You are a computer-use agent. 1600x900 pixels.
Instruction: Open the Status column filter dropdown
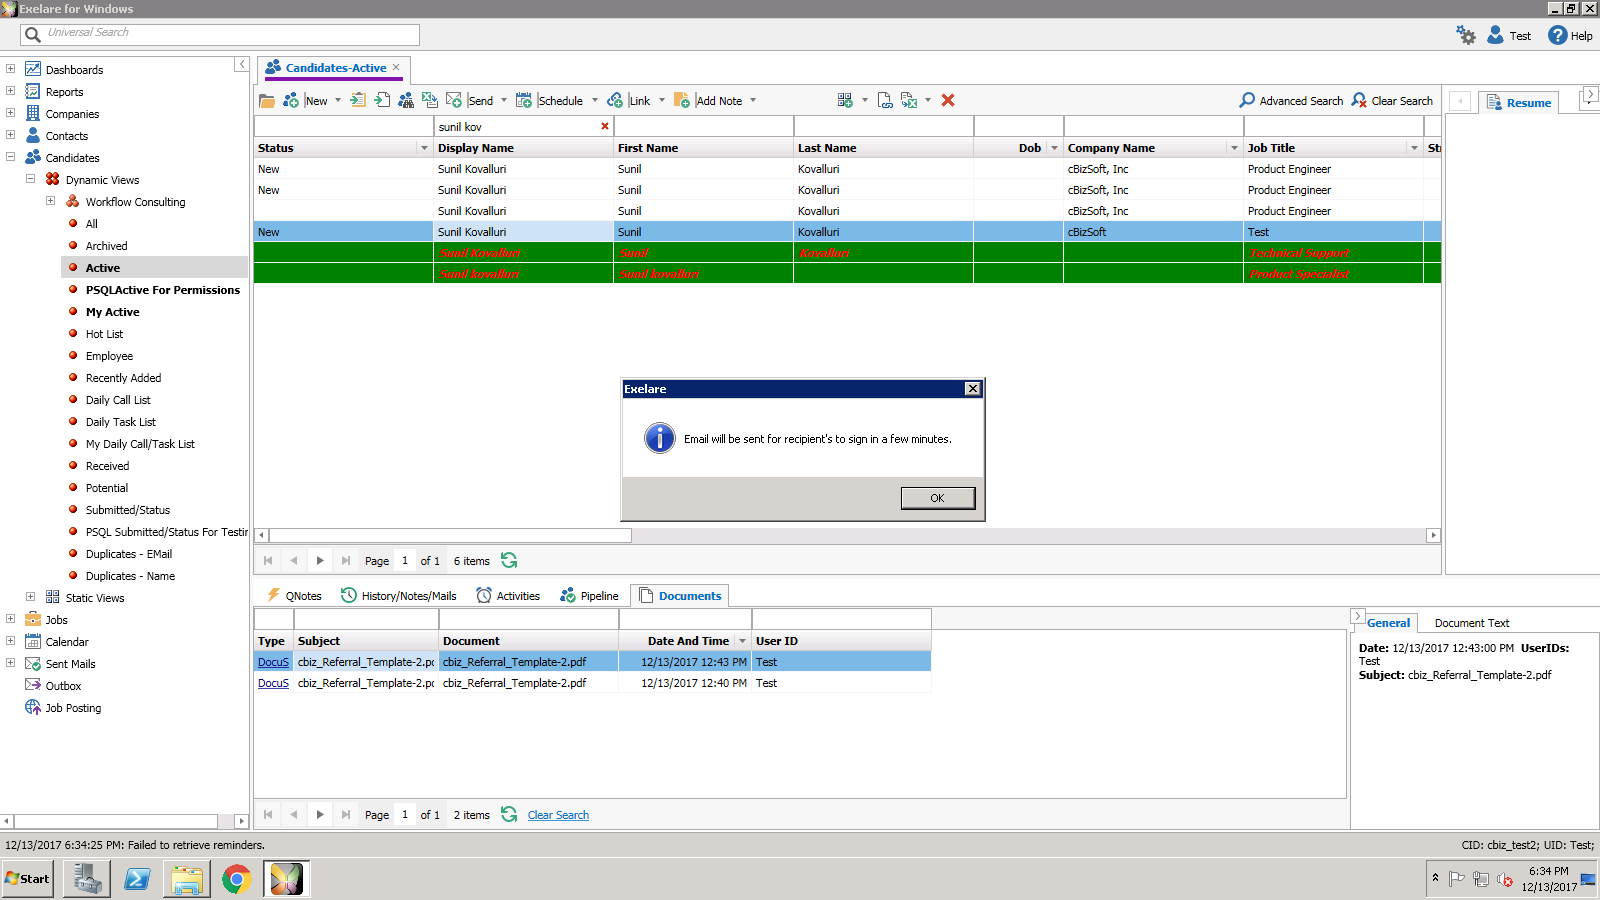point(424,148)
